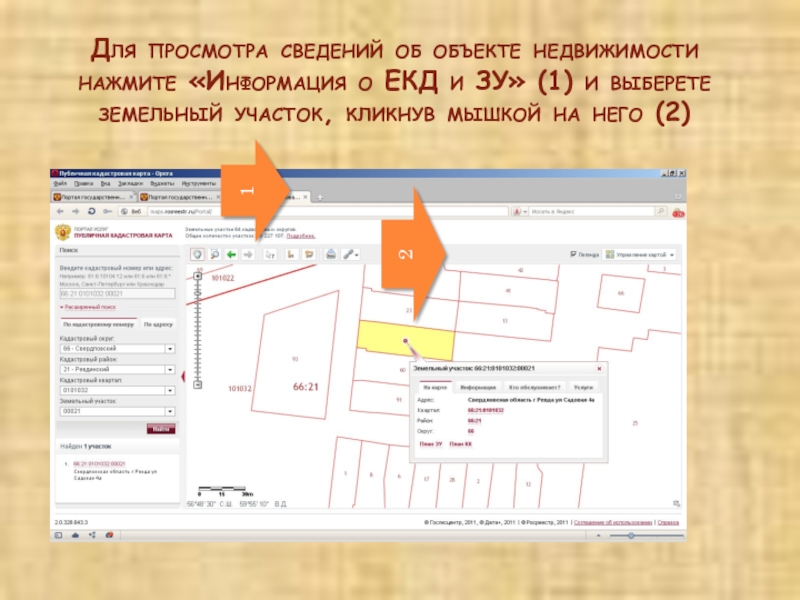
Task: Activate the zoom magnifier map tool
Action: click(x=215, y=254)
